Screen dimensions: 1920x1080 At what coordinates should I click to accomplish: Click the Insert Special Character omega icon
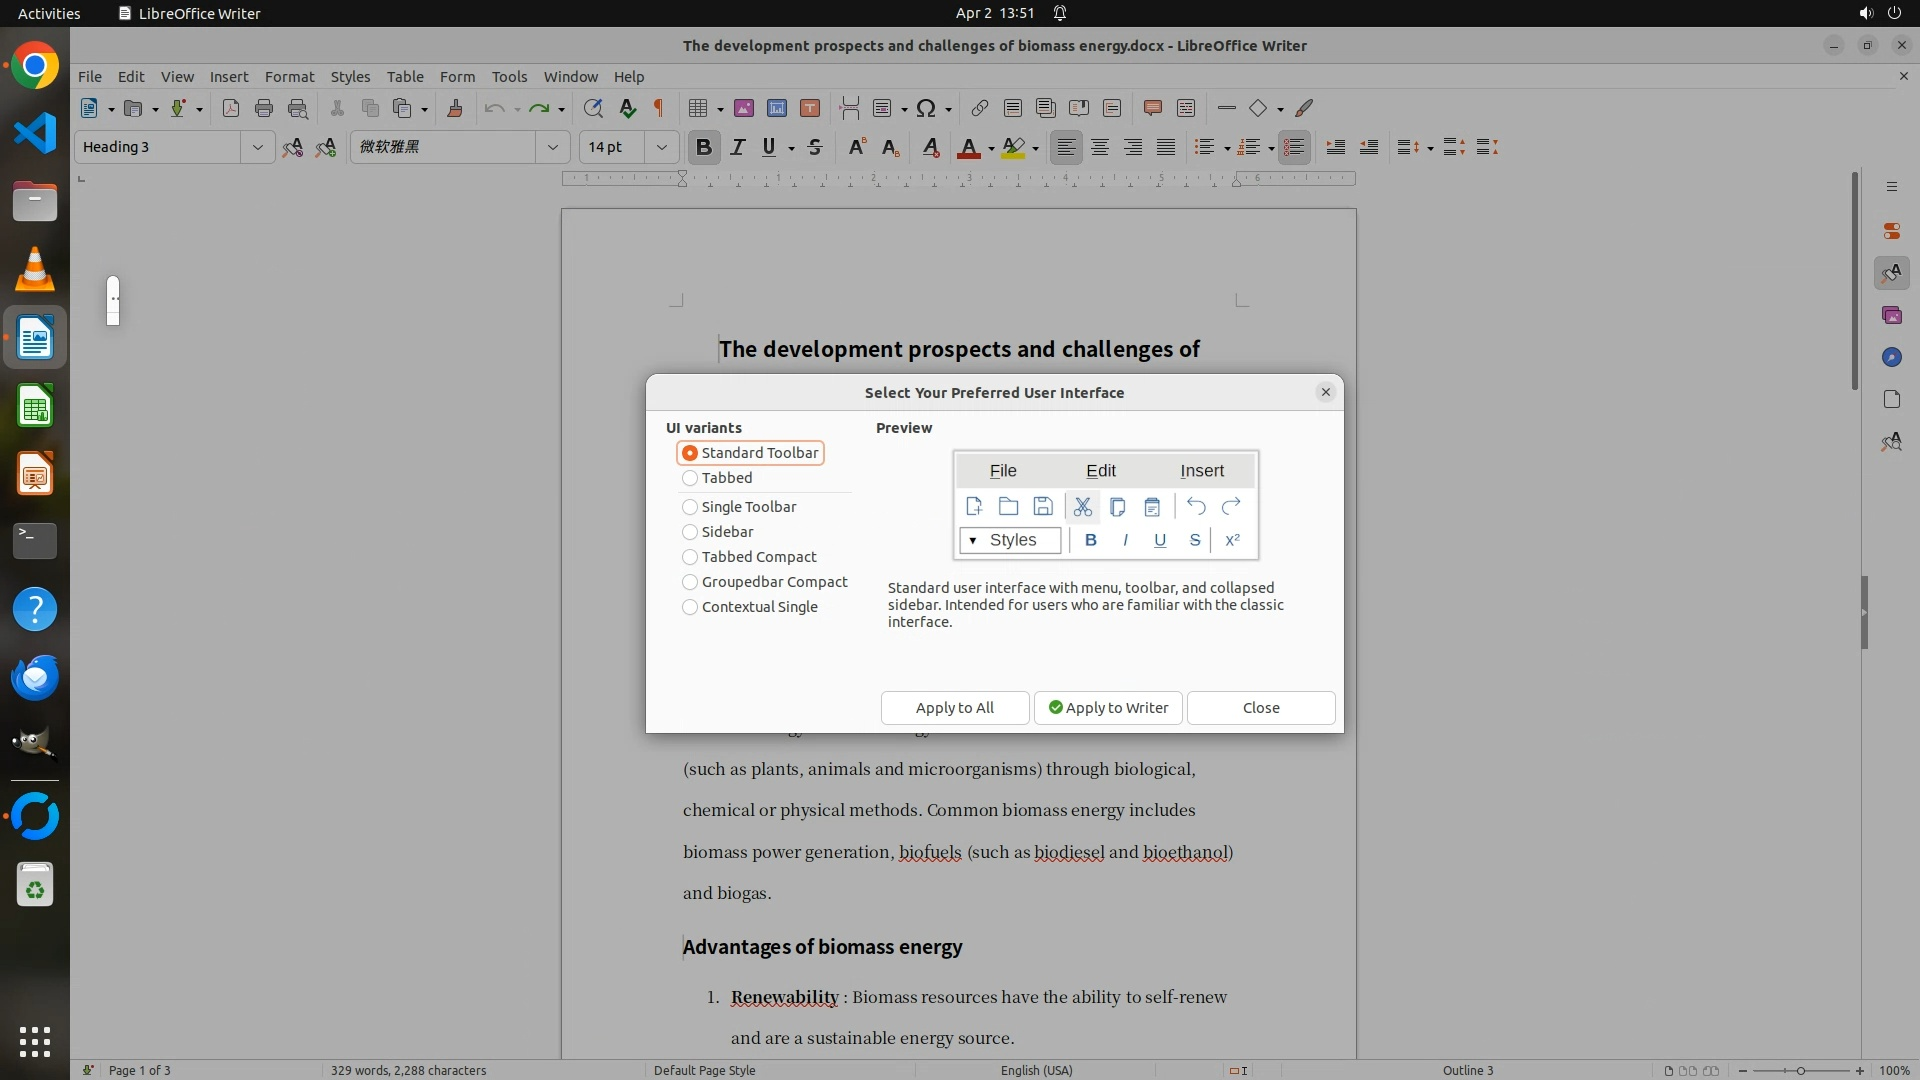coord(926,108)
